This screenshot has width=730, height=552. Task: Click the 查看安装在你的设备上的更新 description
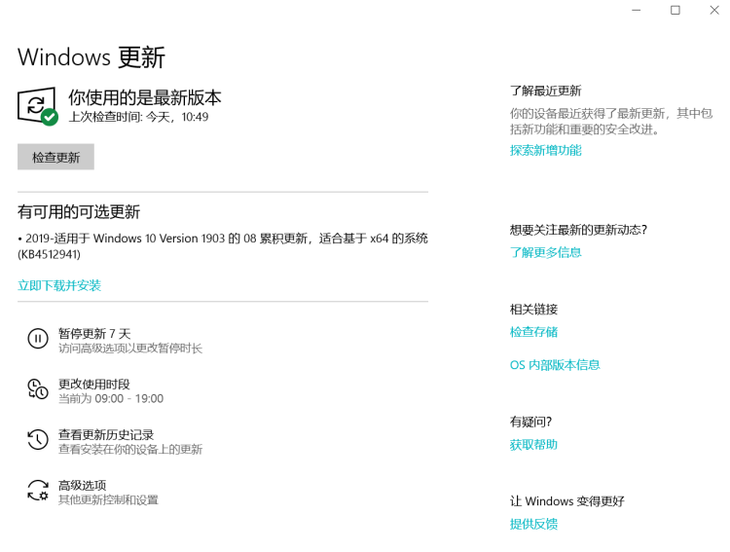click(x=130, y=450)
